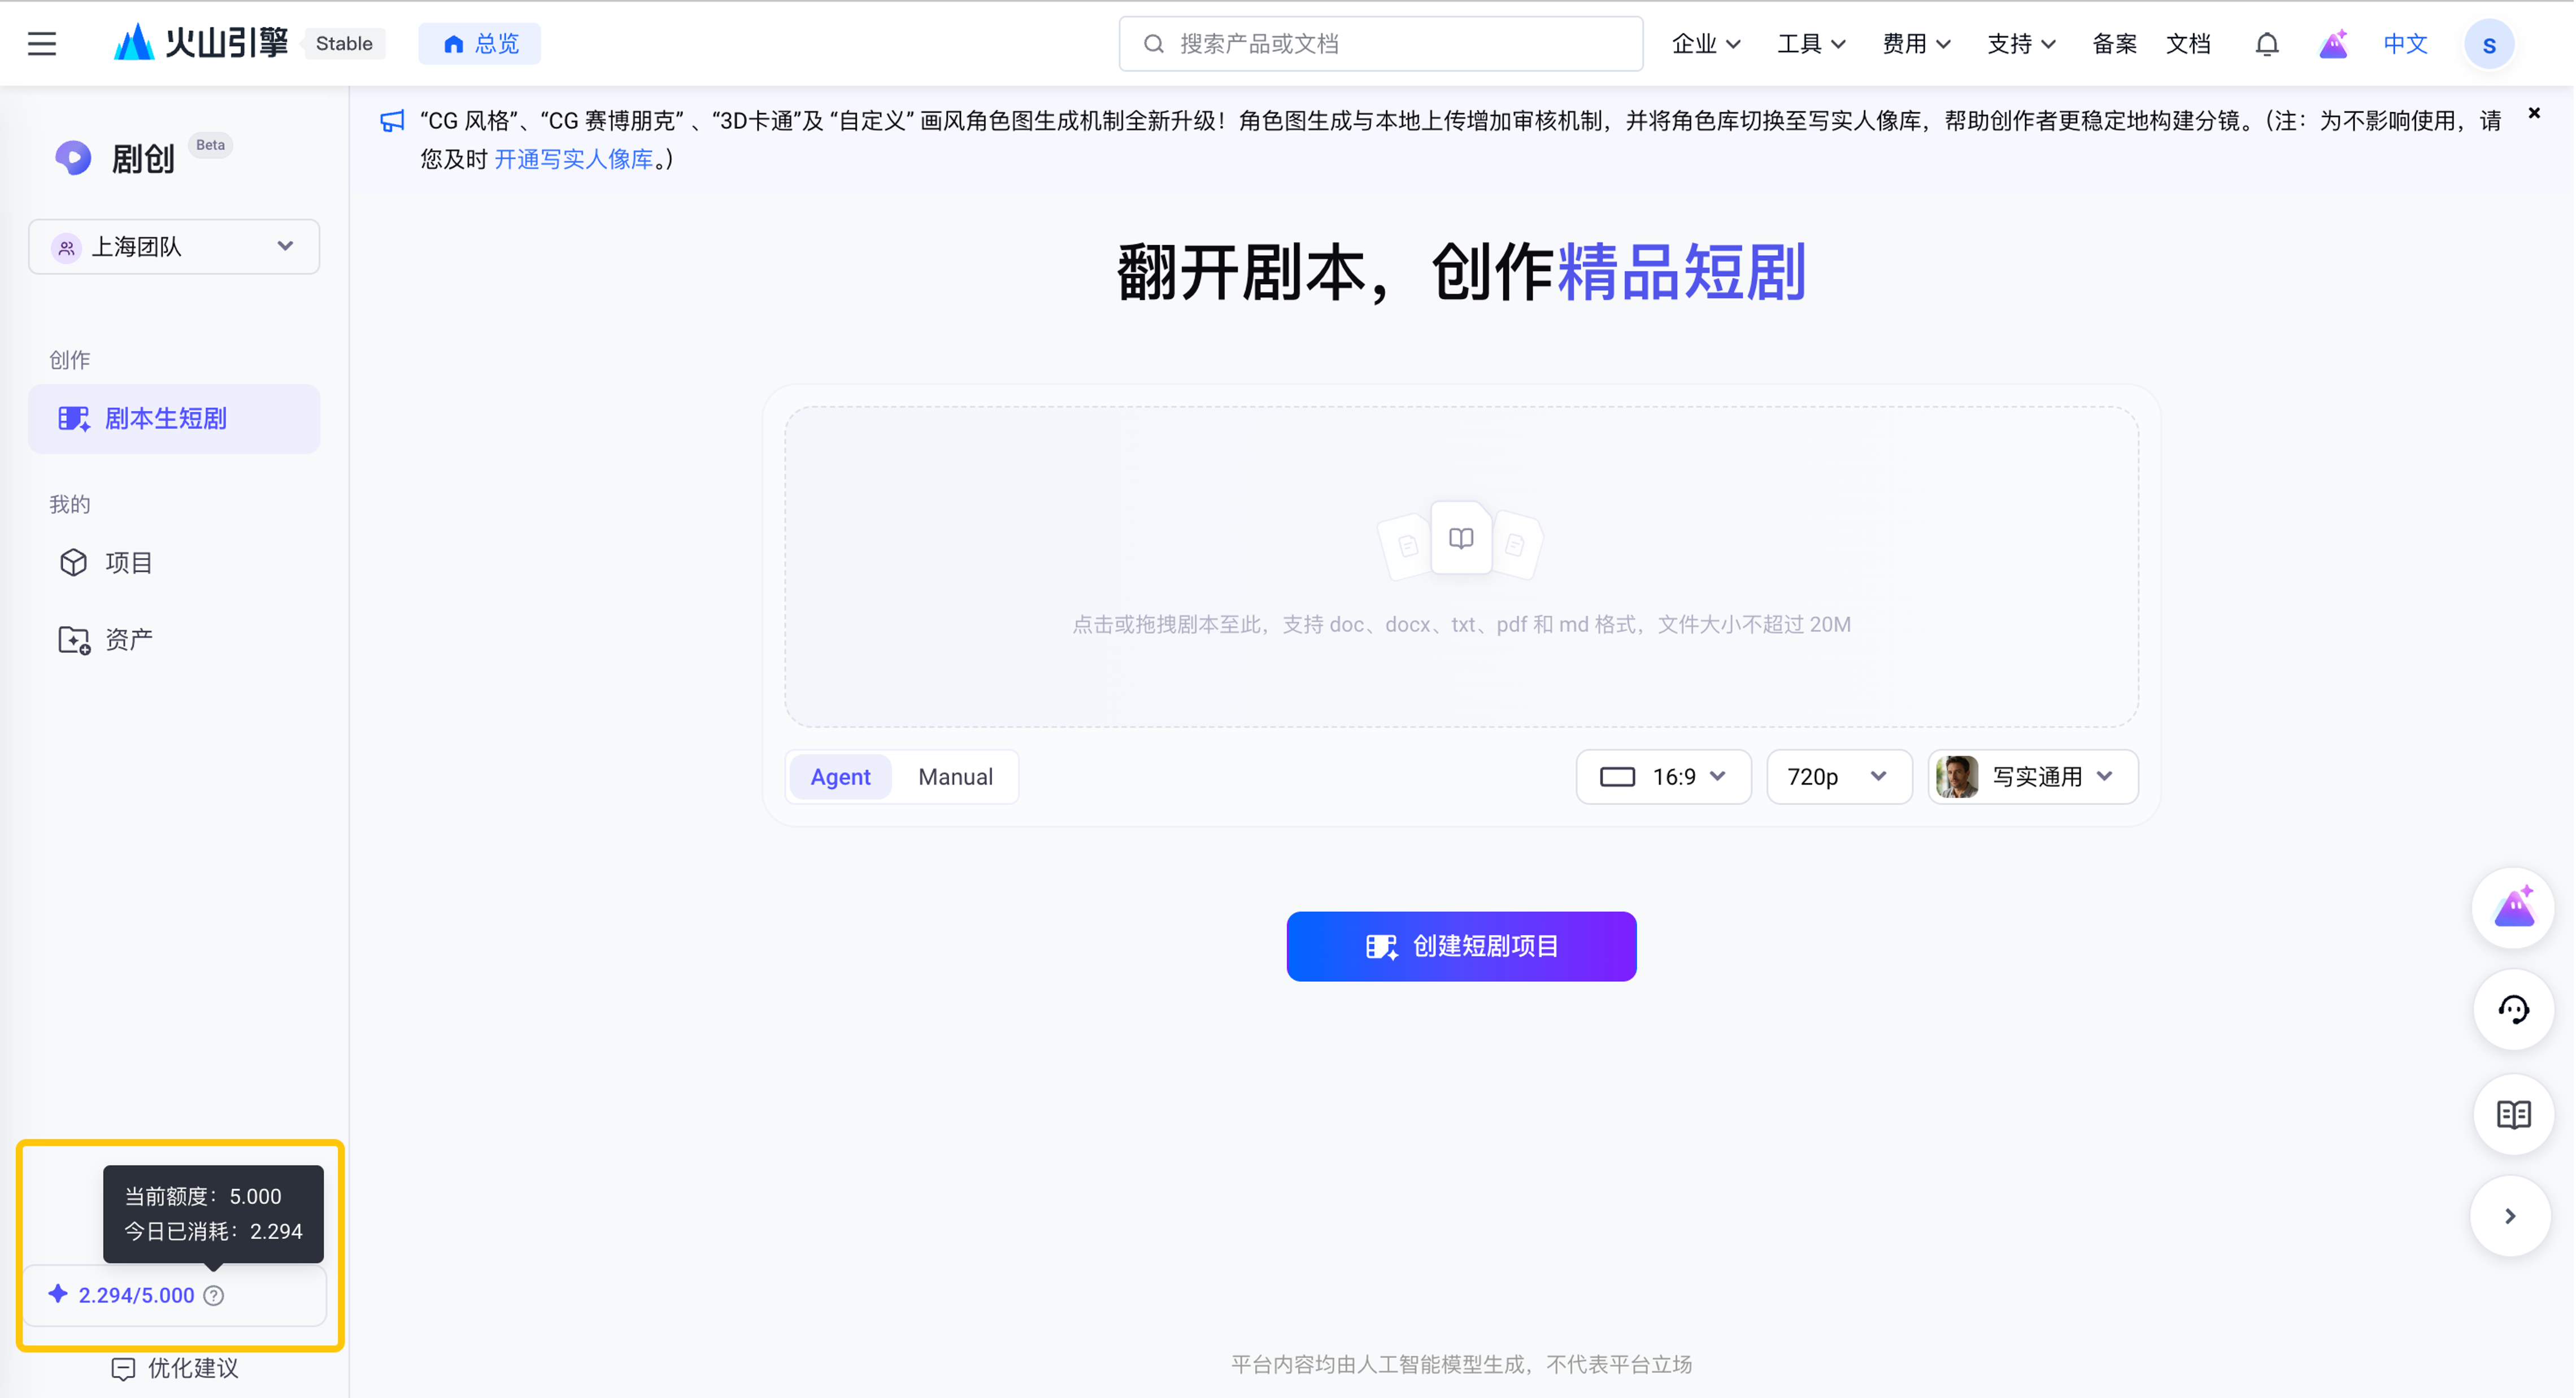Open the 文档 page

(x=2188, y=44)
